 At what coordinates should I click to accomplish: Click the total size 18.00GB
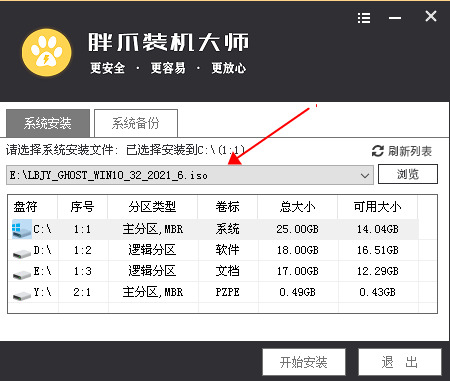click(297, 250)
